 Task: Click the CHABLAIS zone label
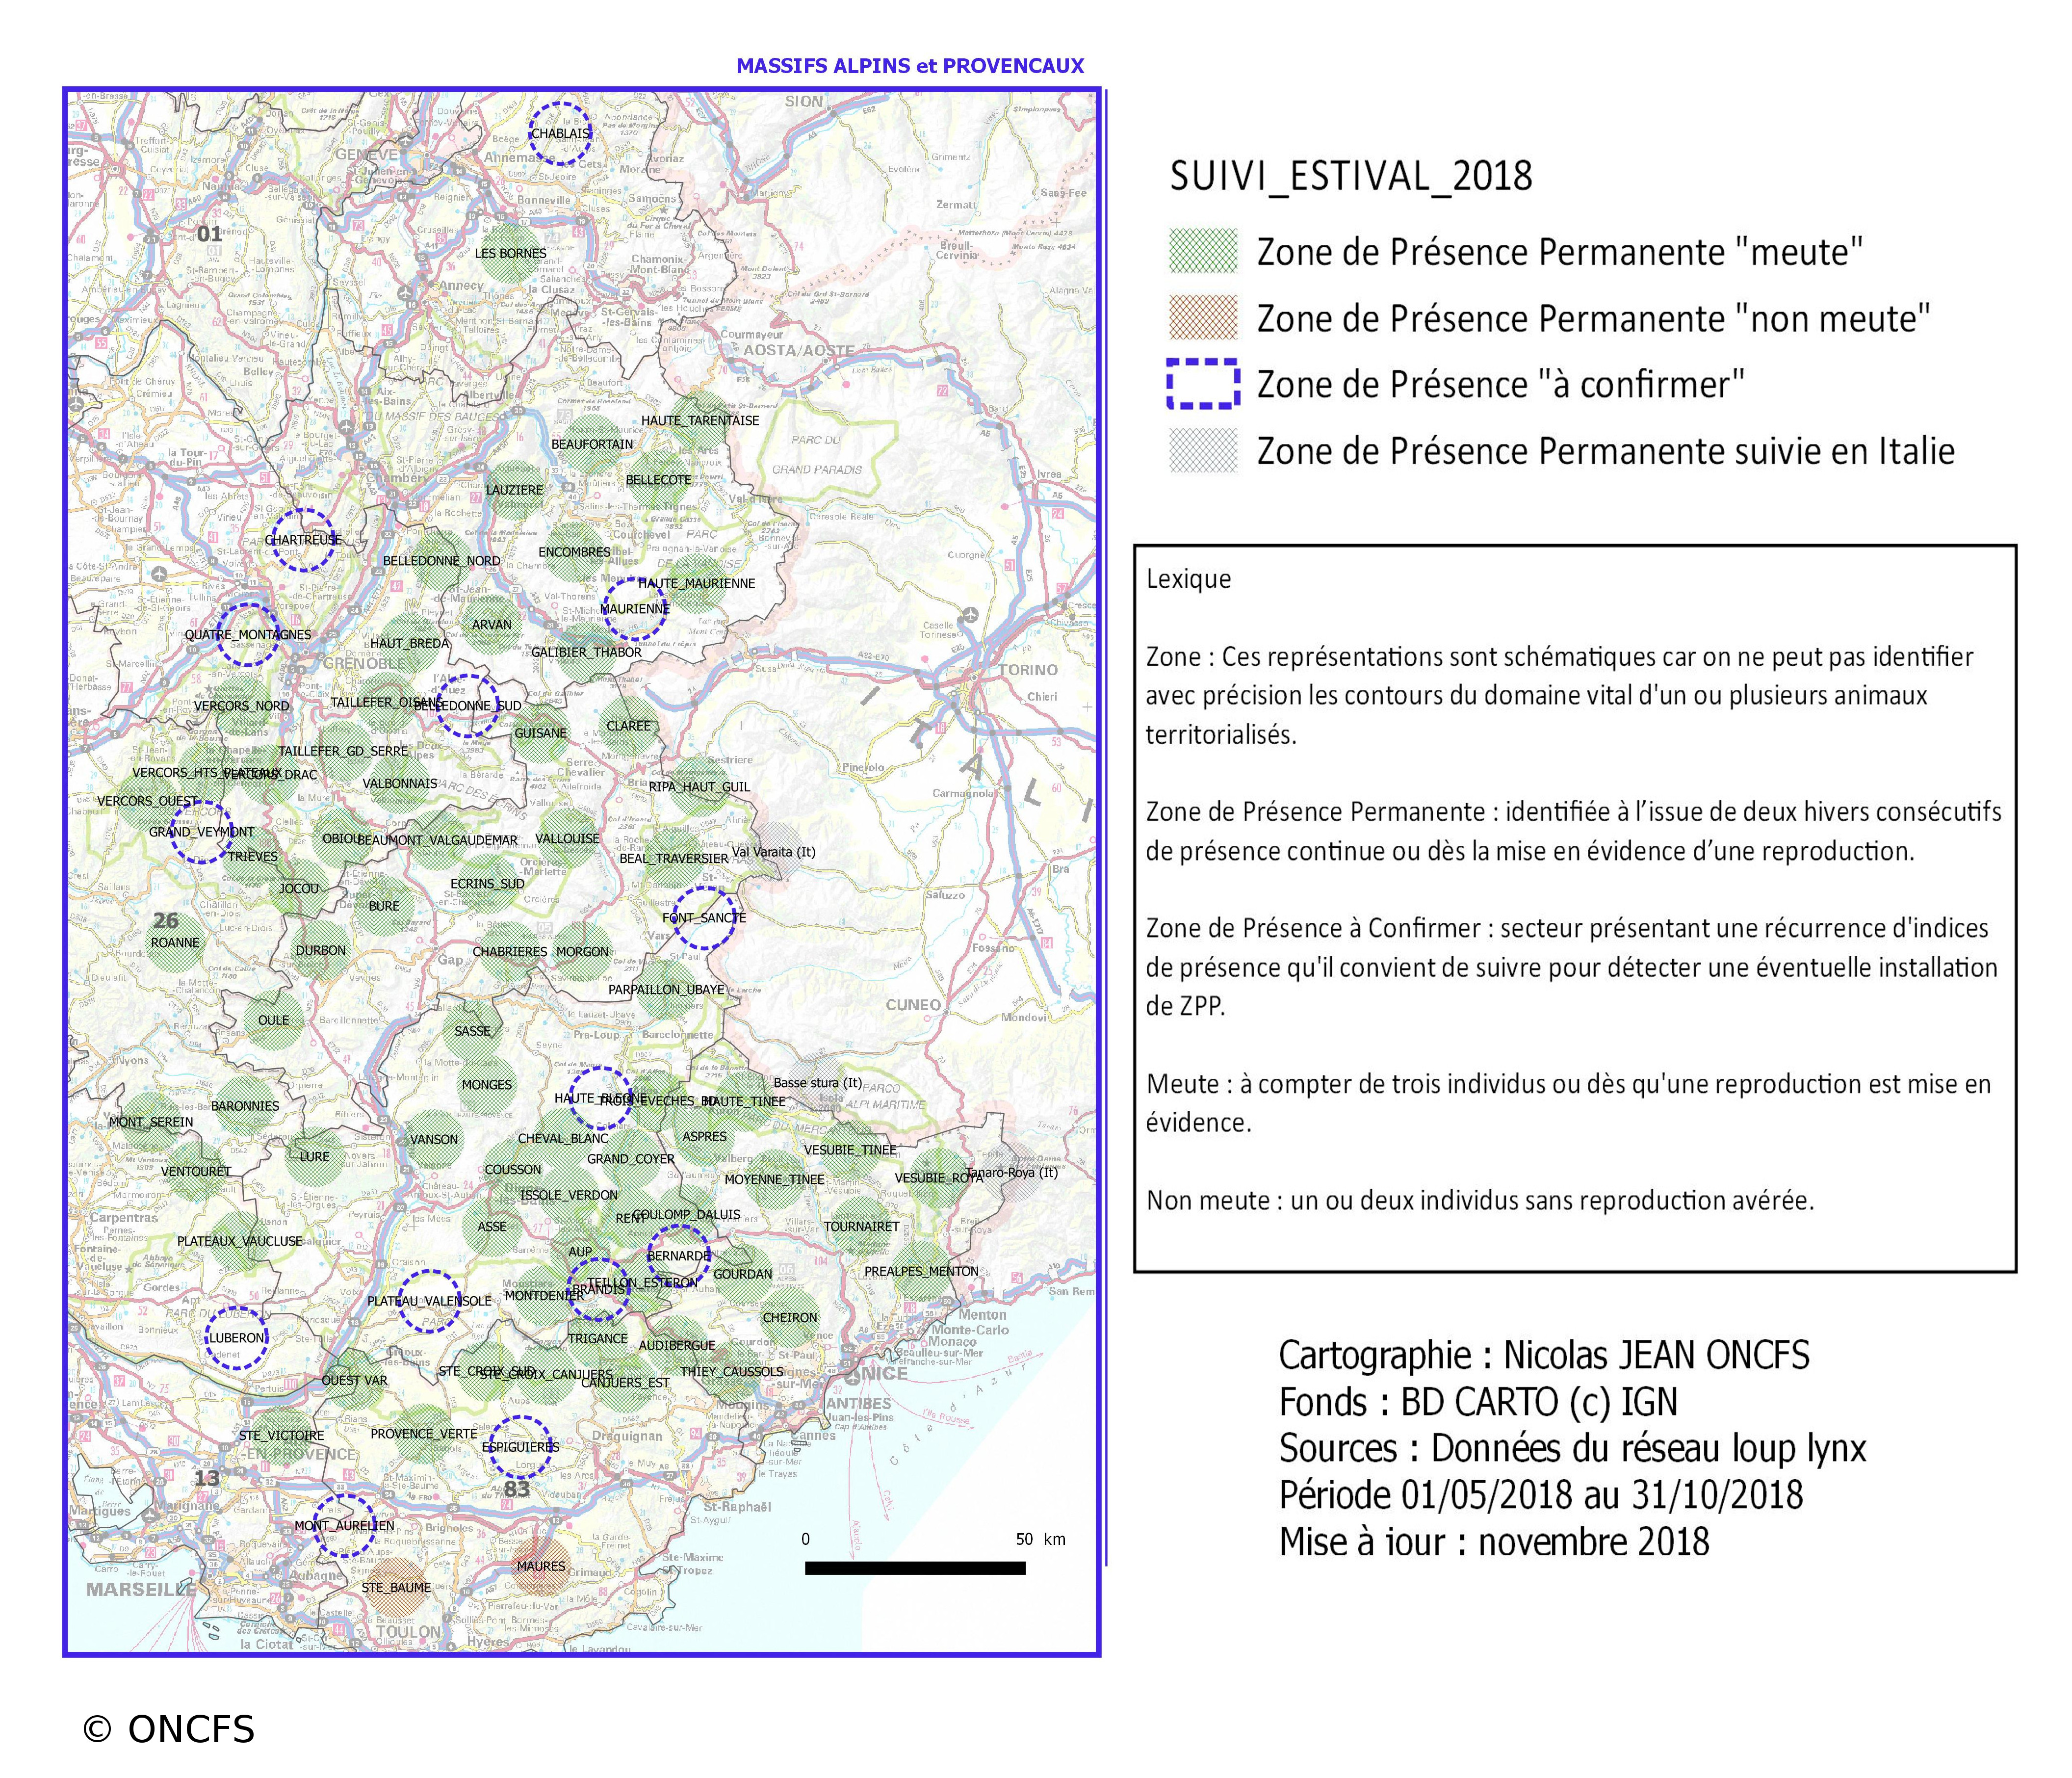(x=560, y=133)
